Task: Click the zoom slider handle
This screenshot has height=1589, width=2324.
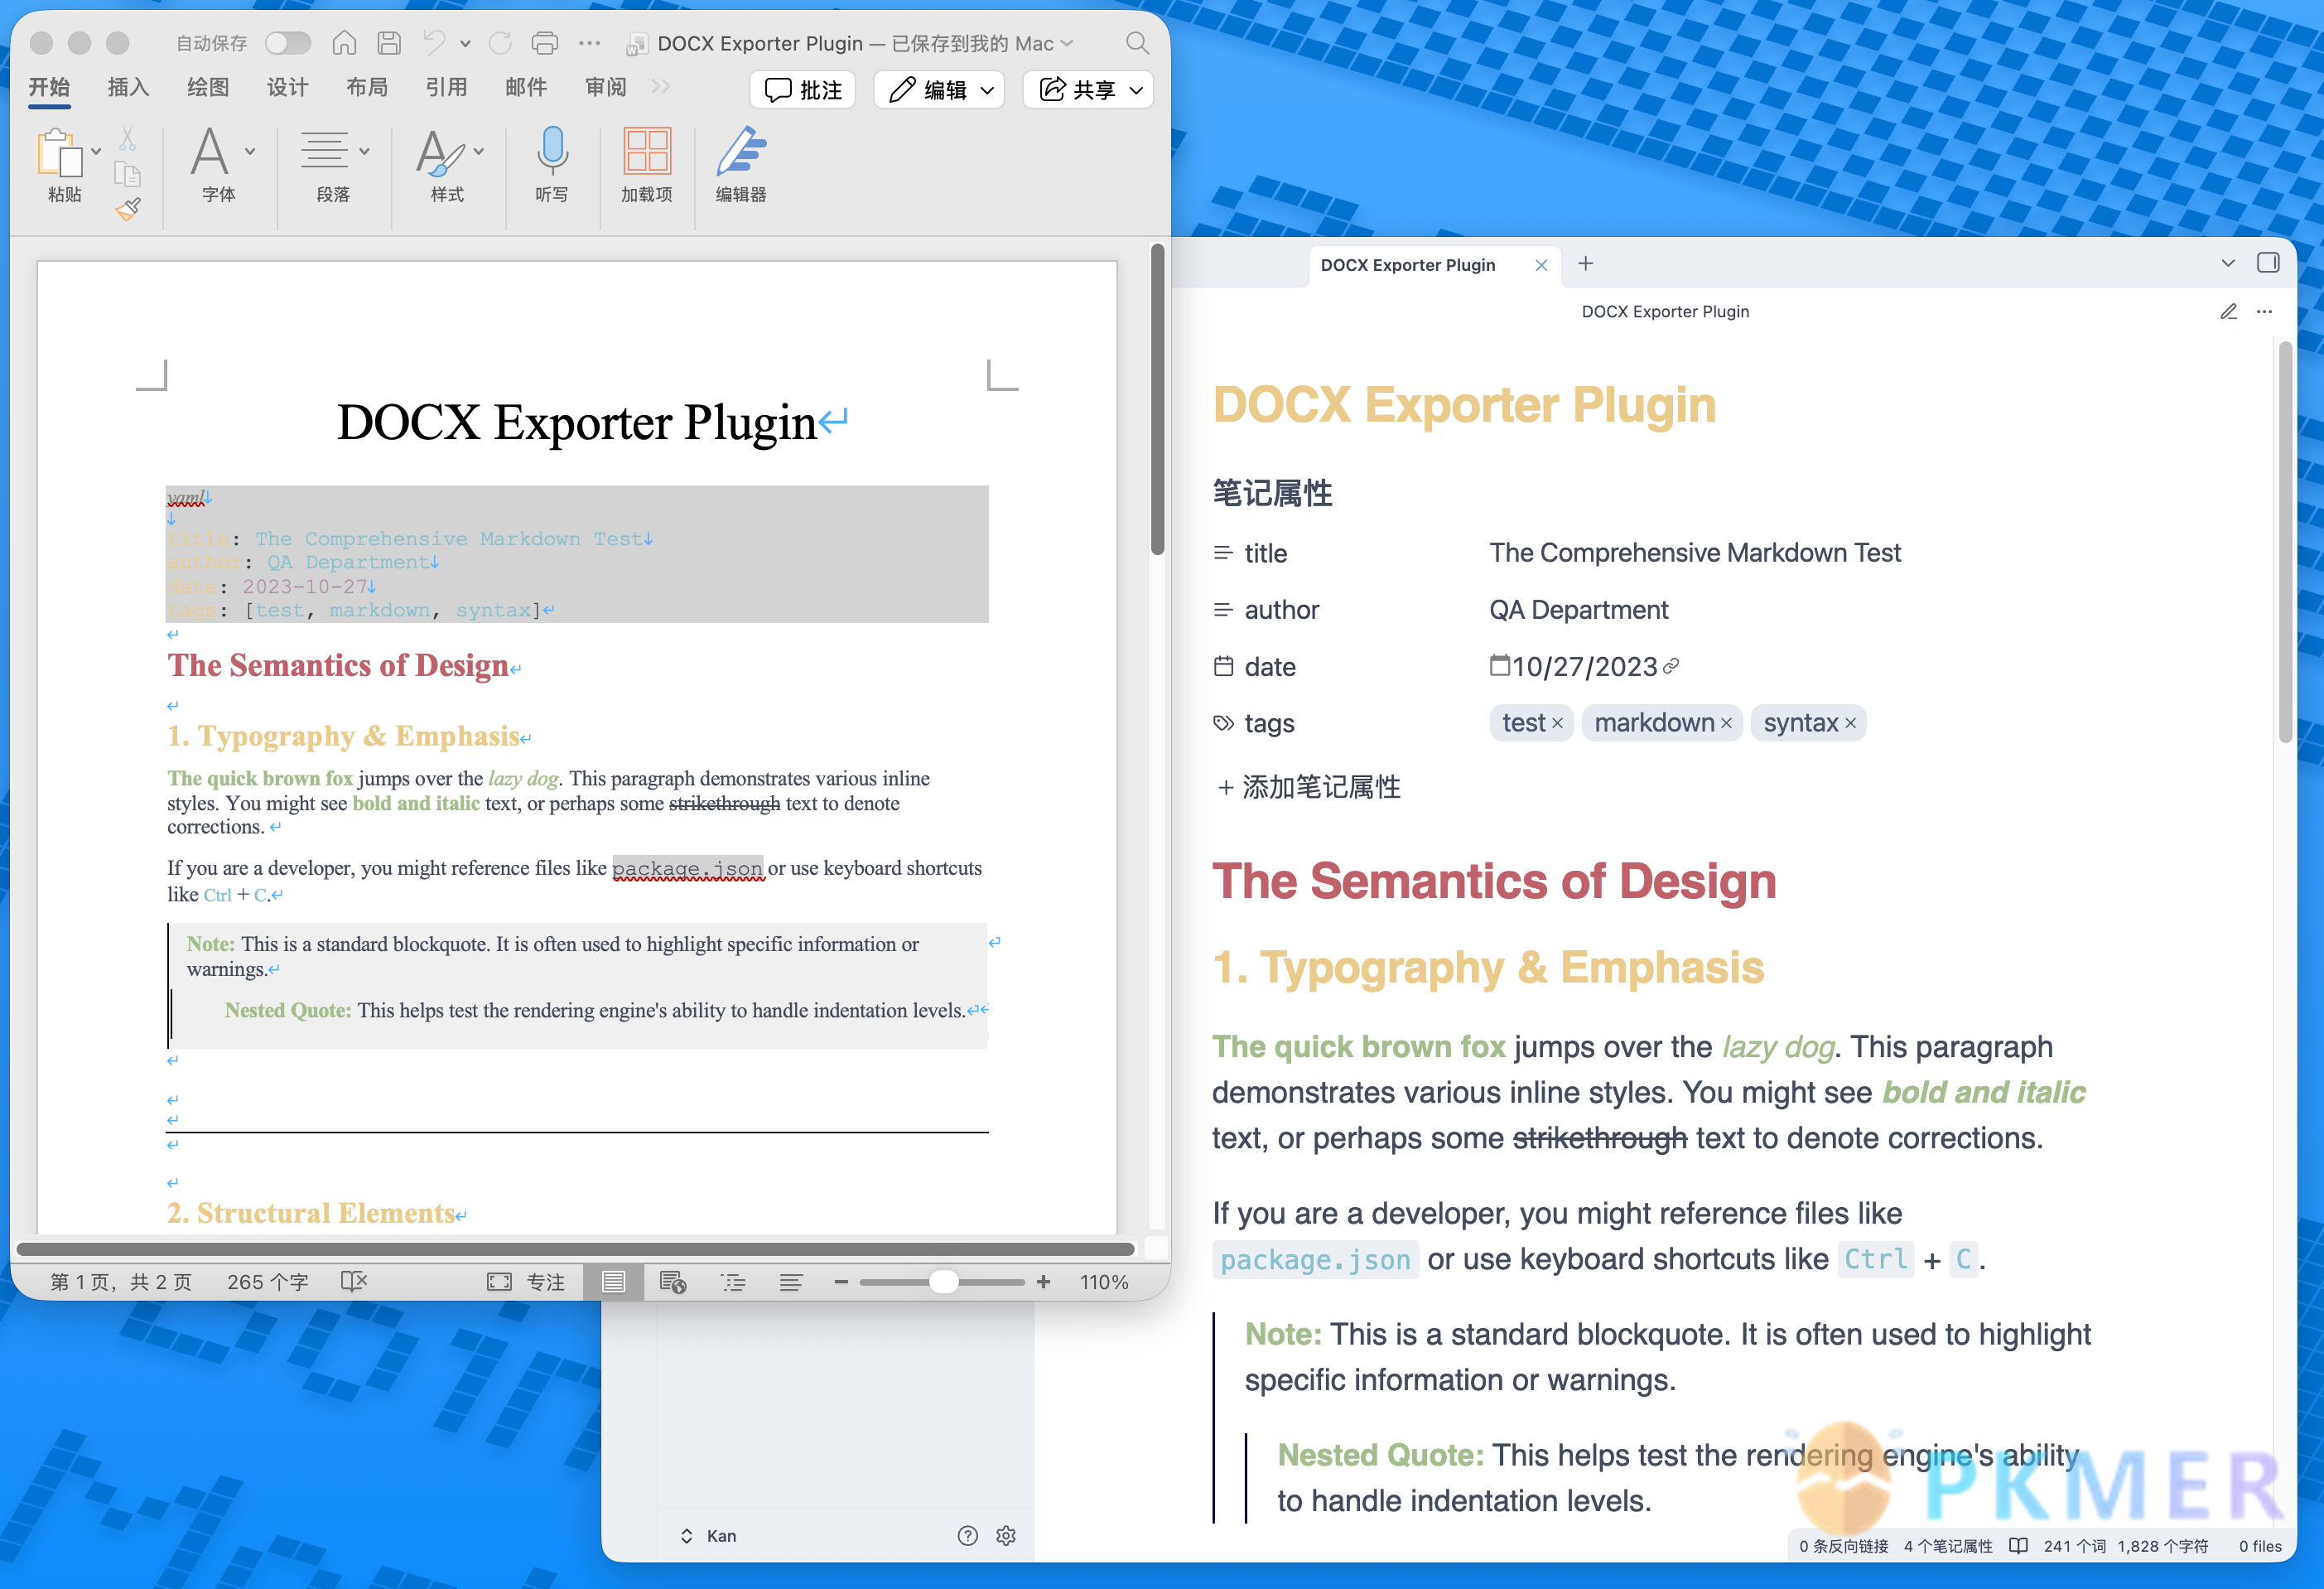Action: (943, 1282)
